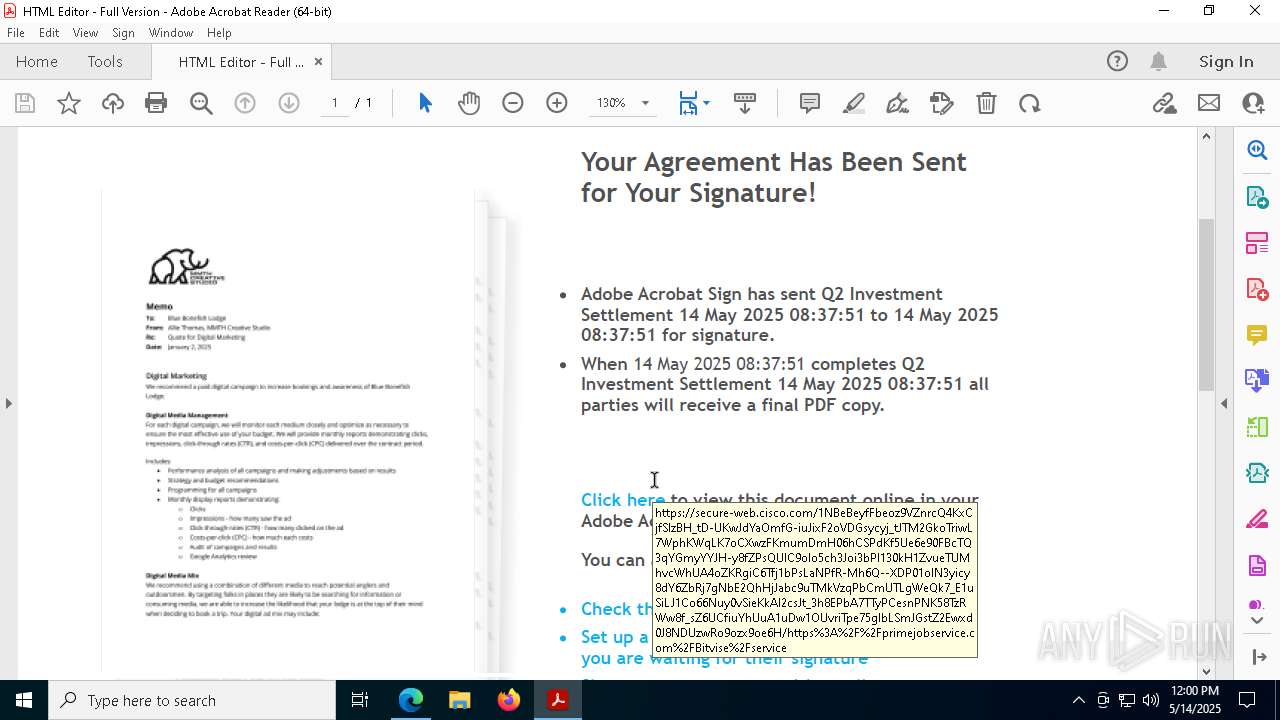The image size is (1280, 720).
Task: Click the page number input field
Action: click(x=334, y=103)
